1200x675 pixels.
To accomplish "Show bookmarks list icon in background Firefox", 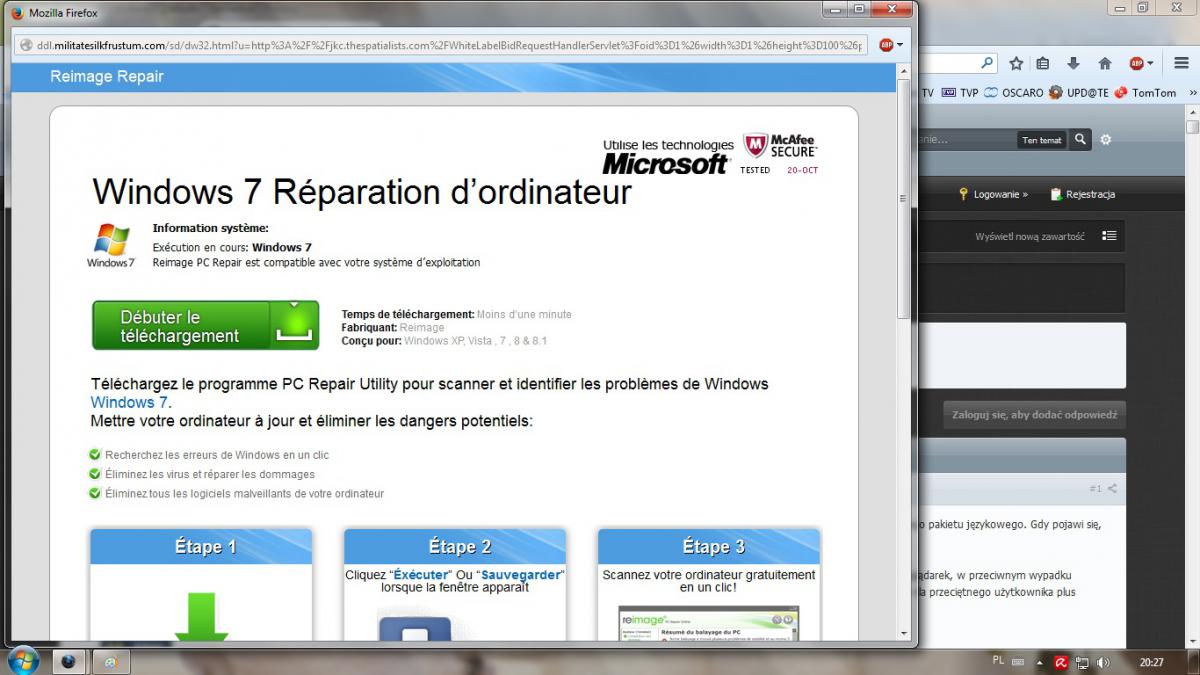I will tap(1044, 63).
